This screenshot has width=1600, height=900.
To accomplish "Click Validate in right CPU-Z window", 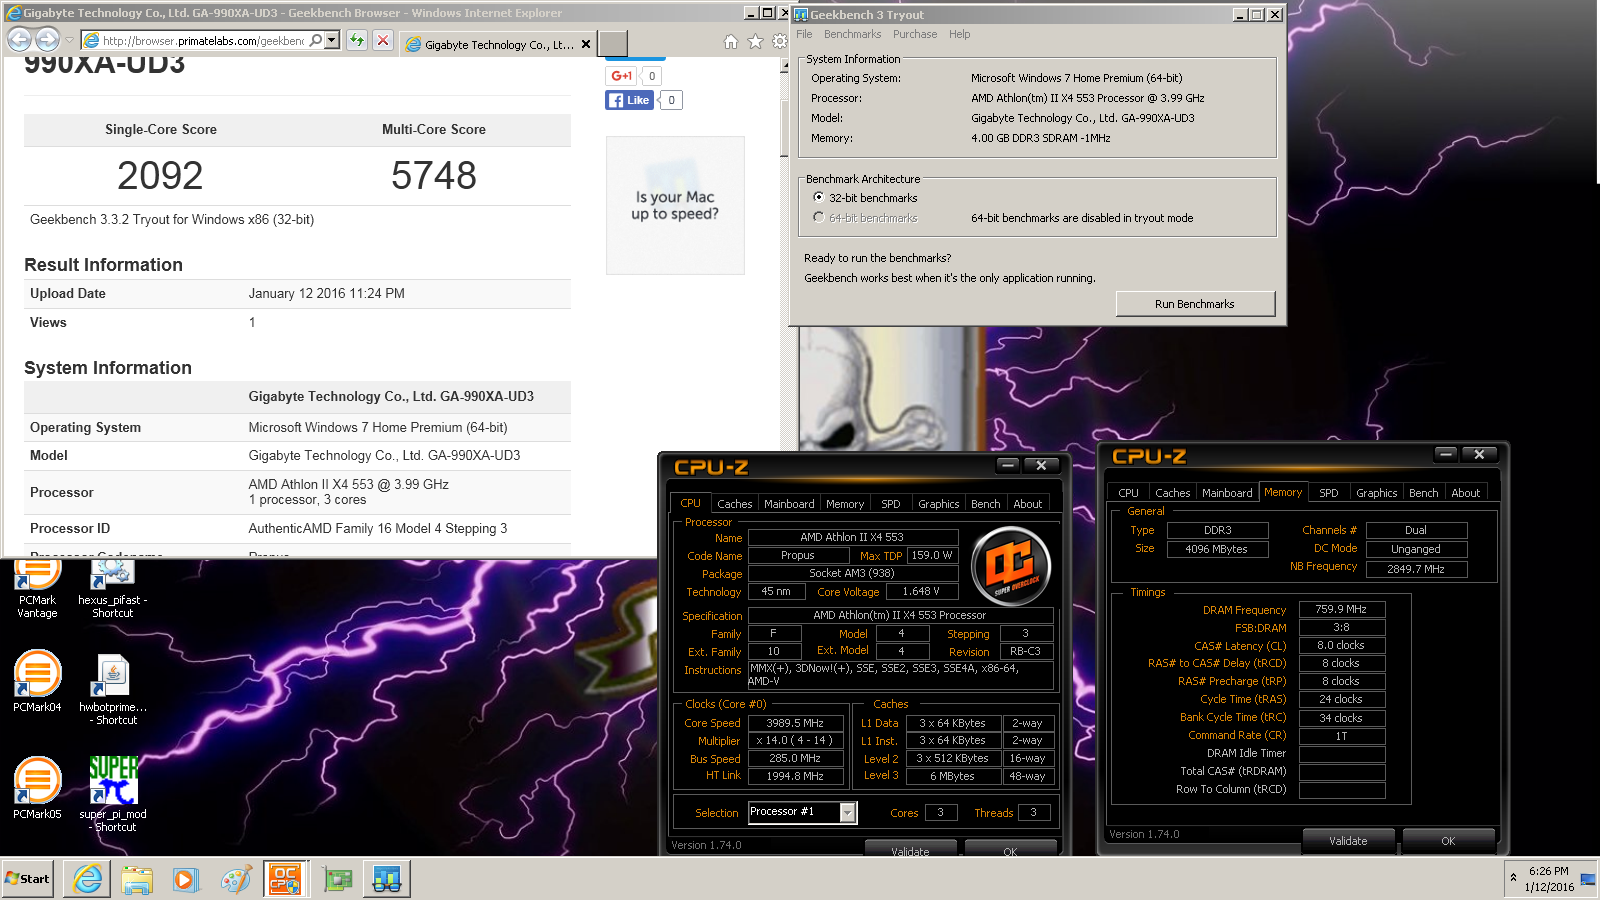I will 1348,841.
